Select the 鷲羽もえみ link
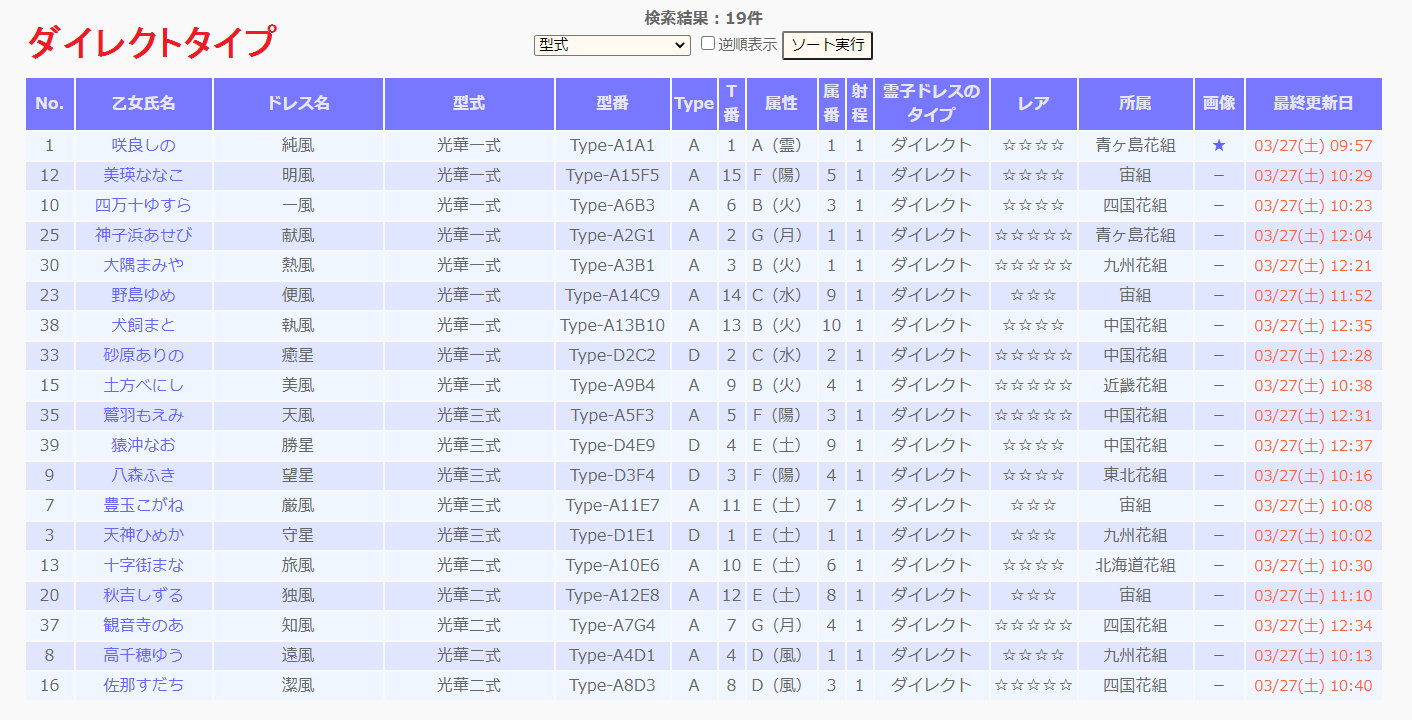This screenshot has width=1412, height=720. (143, 415)
